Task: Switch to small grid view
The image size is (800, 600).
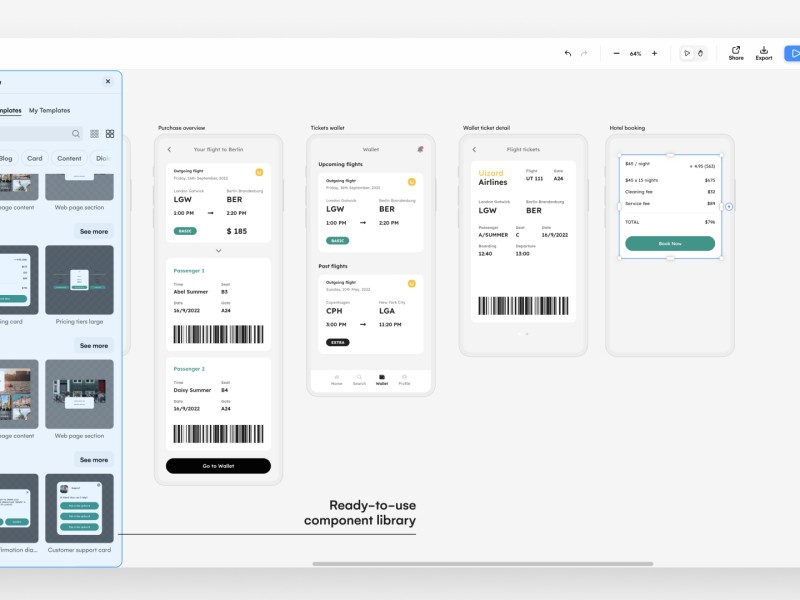Action: pyautogui.click(x=94, y=134)
